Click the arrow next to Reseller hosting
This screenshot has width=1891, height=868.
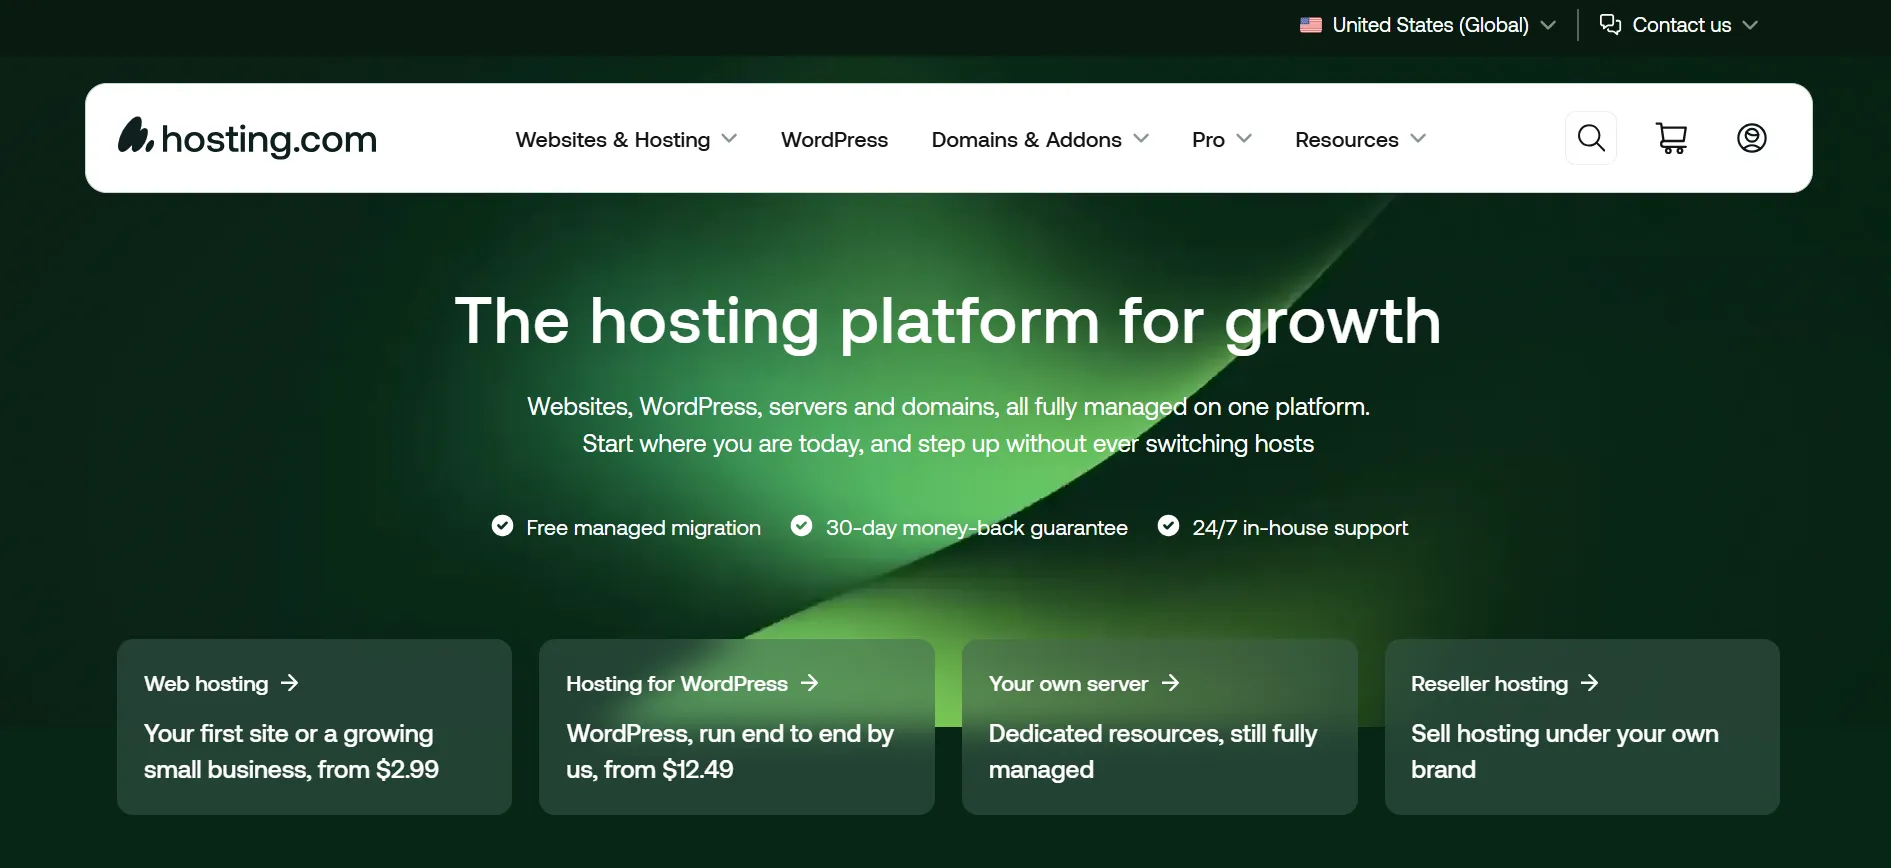(x=1590, y=683)
